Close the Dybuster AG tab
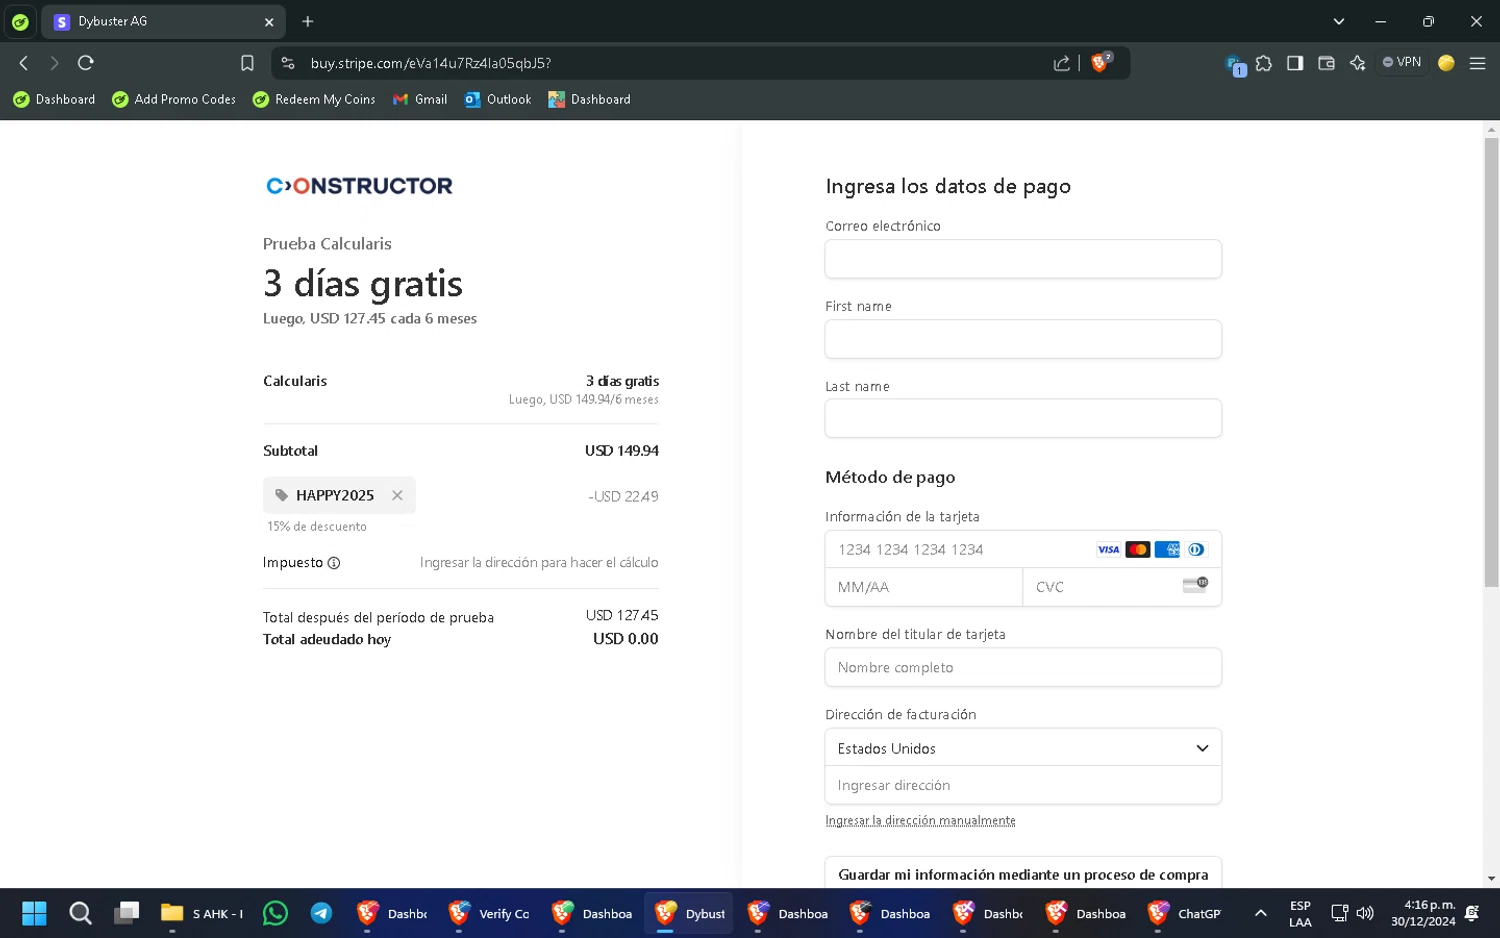The width and height of the screenshot is (1500, 938). pos(268,21)
